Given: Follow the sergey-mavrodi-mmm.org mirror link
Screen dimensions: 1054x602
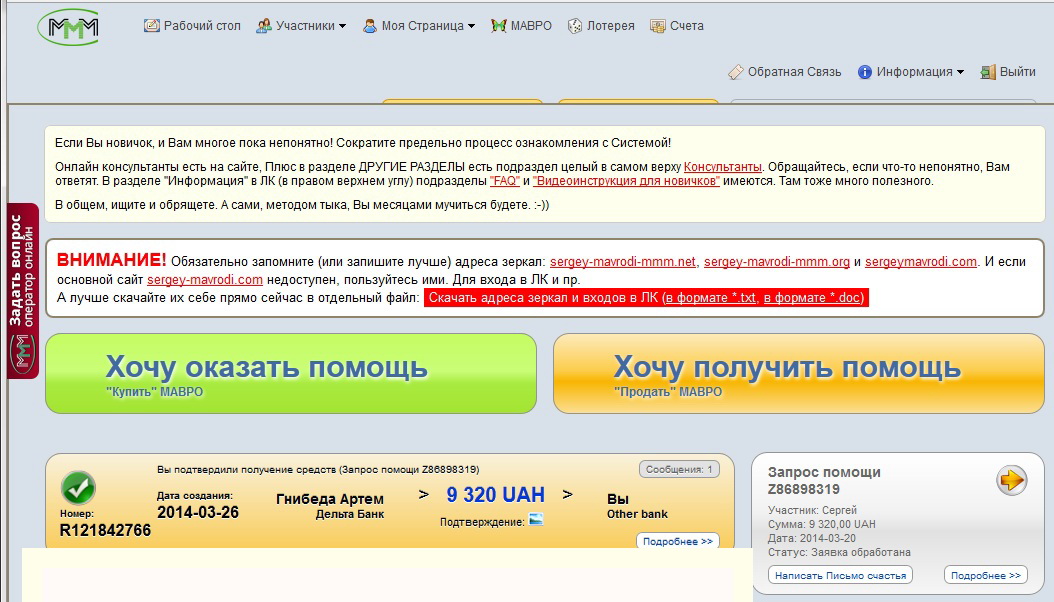Looking at the screenshot, I should point(776,261).
